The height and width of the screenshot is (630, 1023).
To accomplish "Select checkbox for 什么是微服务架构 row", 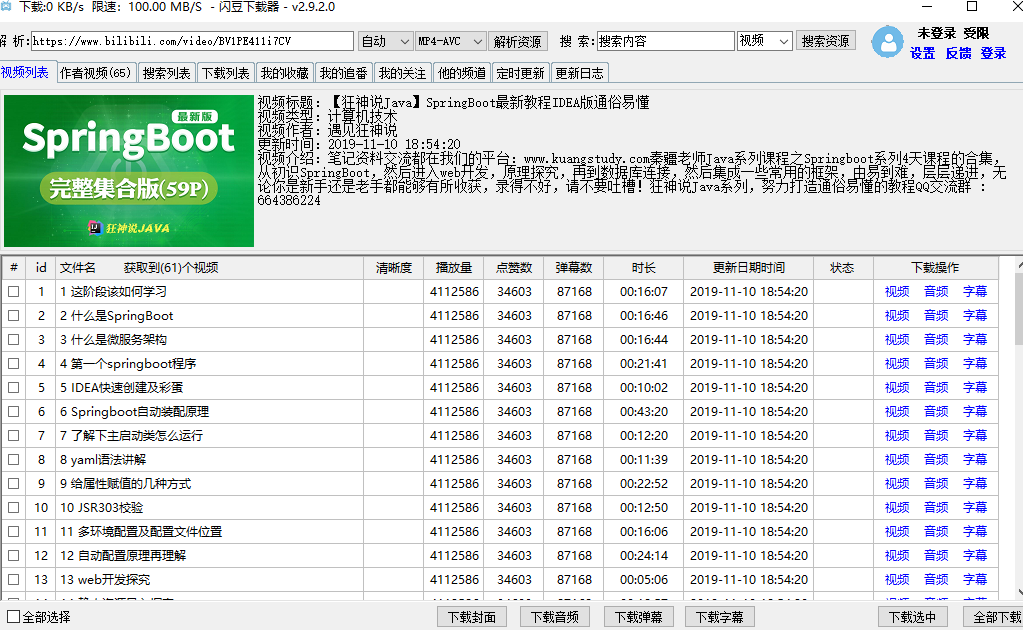I will [14, 340].
